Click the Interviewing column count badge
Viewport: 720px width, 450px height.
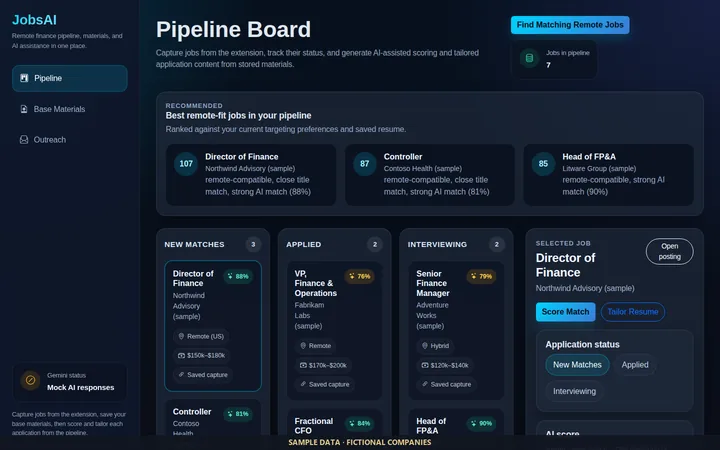[496, 245]
